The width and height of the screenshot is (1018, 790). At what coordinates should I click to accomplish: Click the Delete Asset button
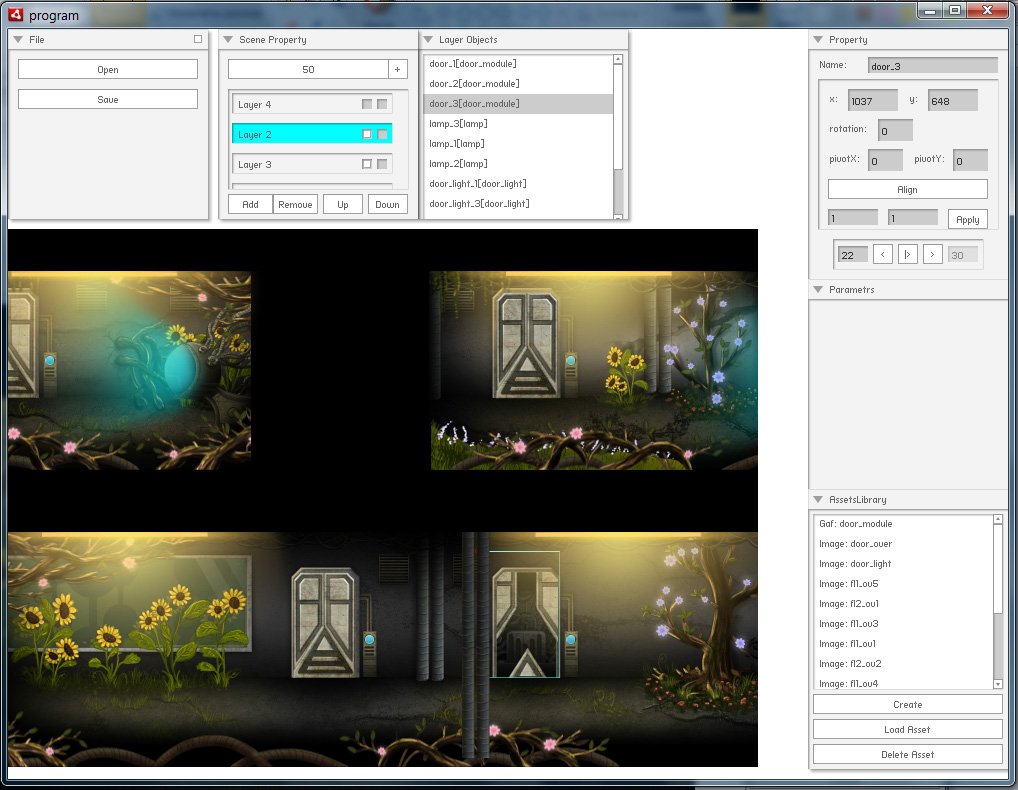tap(908, 754)
